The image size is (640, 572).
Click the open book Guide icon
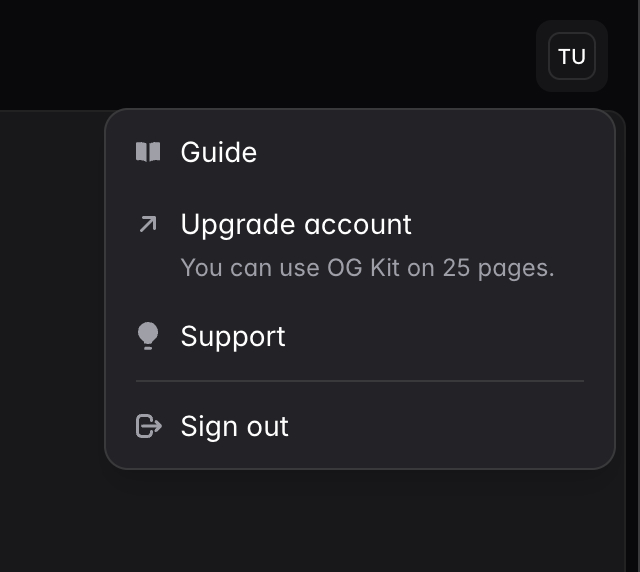[x=148, y=152]
